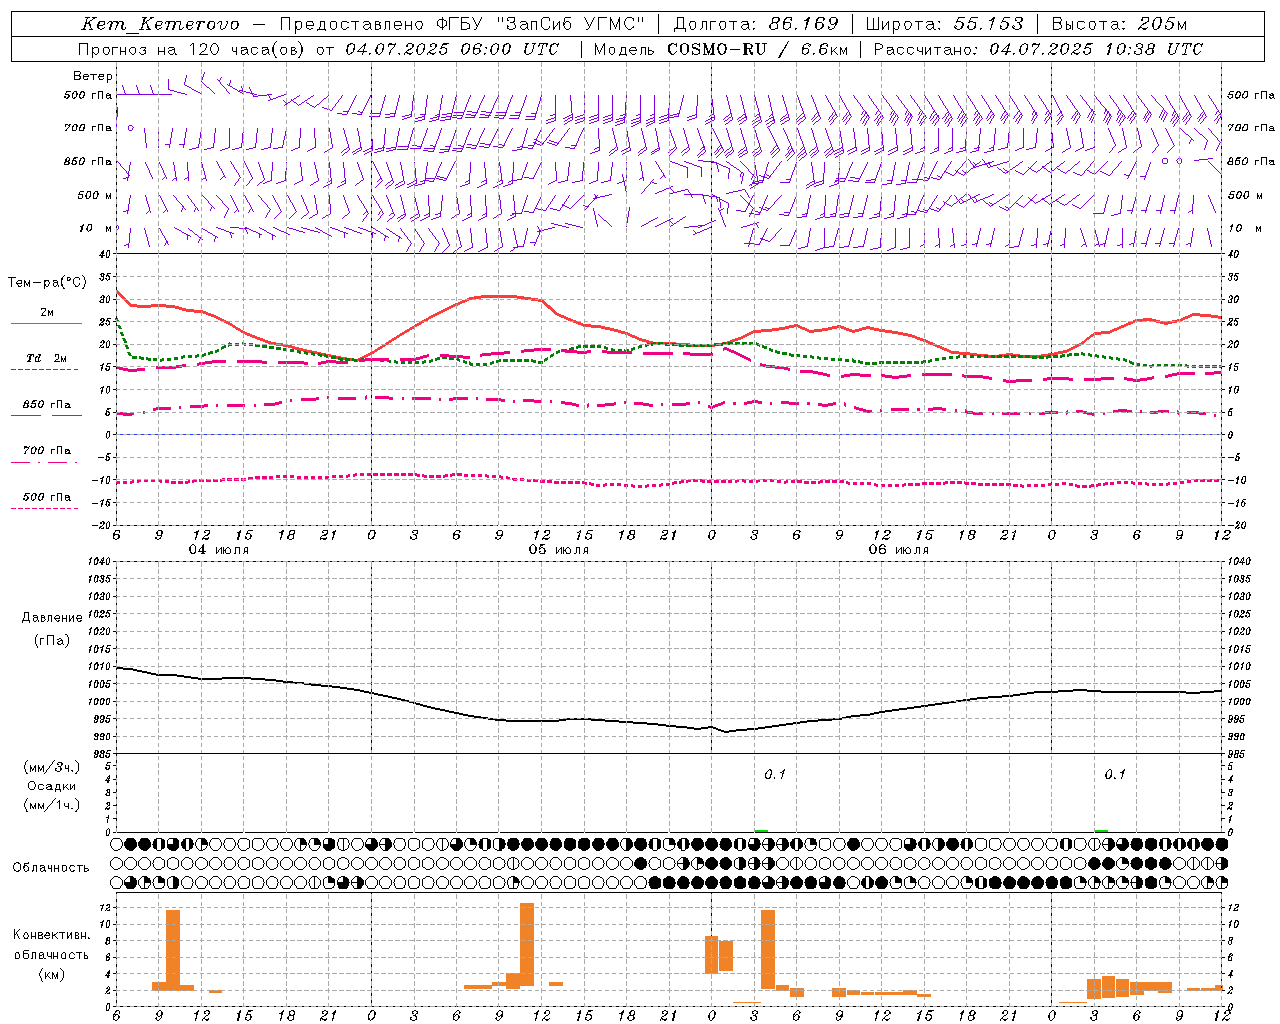Select the '500 гПа' temperature legend dotted line
The width and height of the screenshot is (1280, 1024).
click(x=45, y=508)
